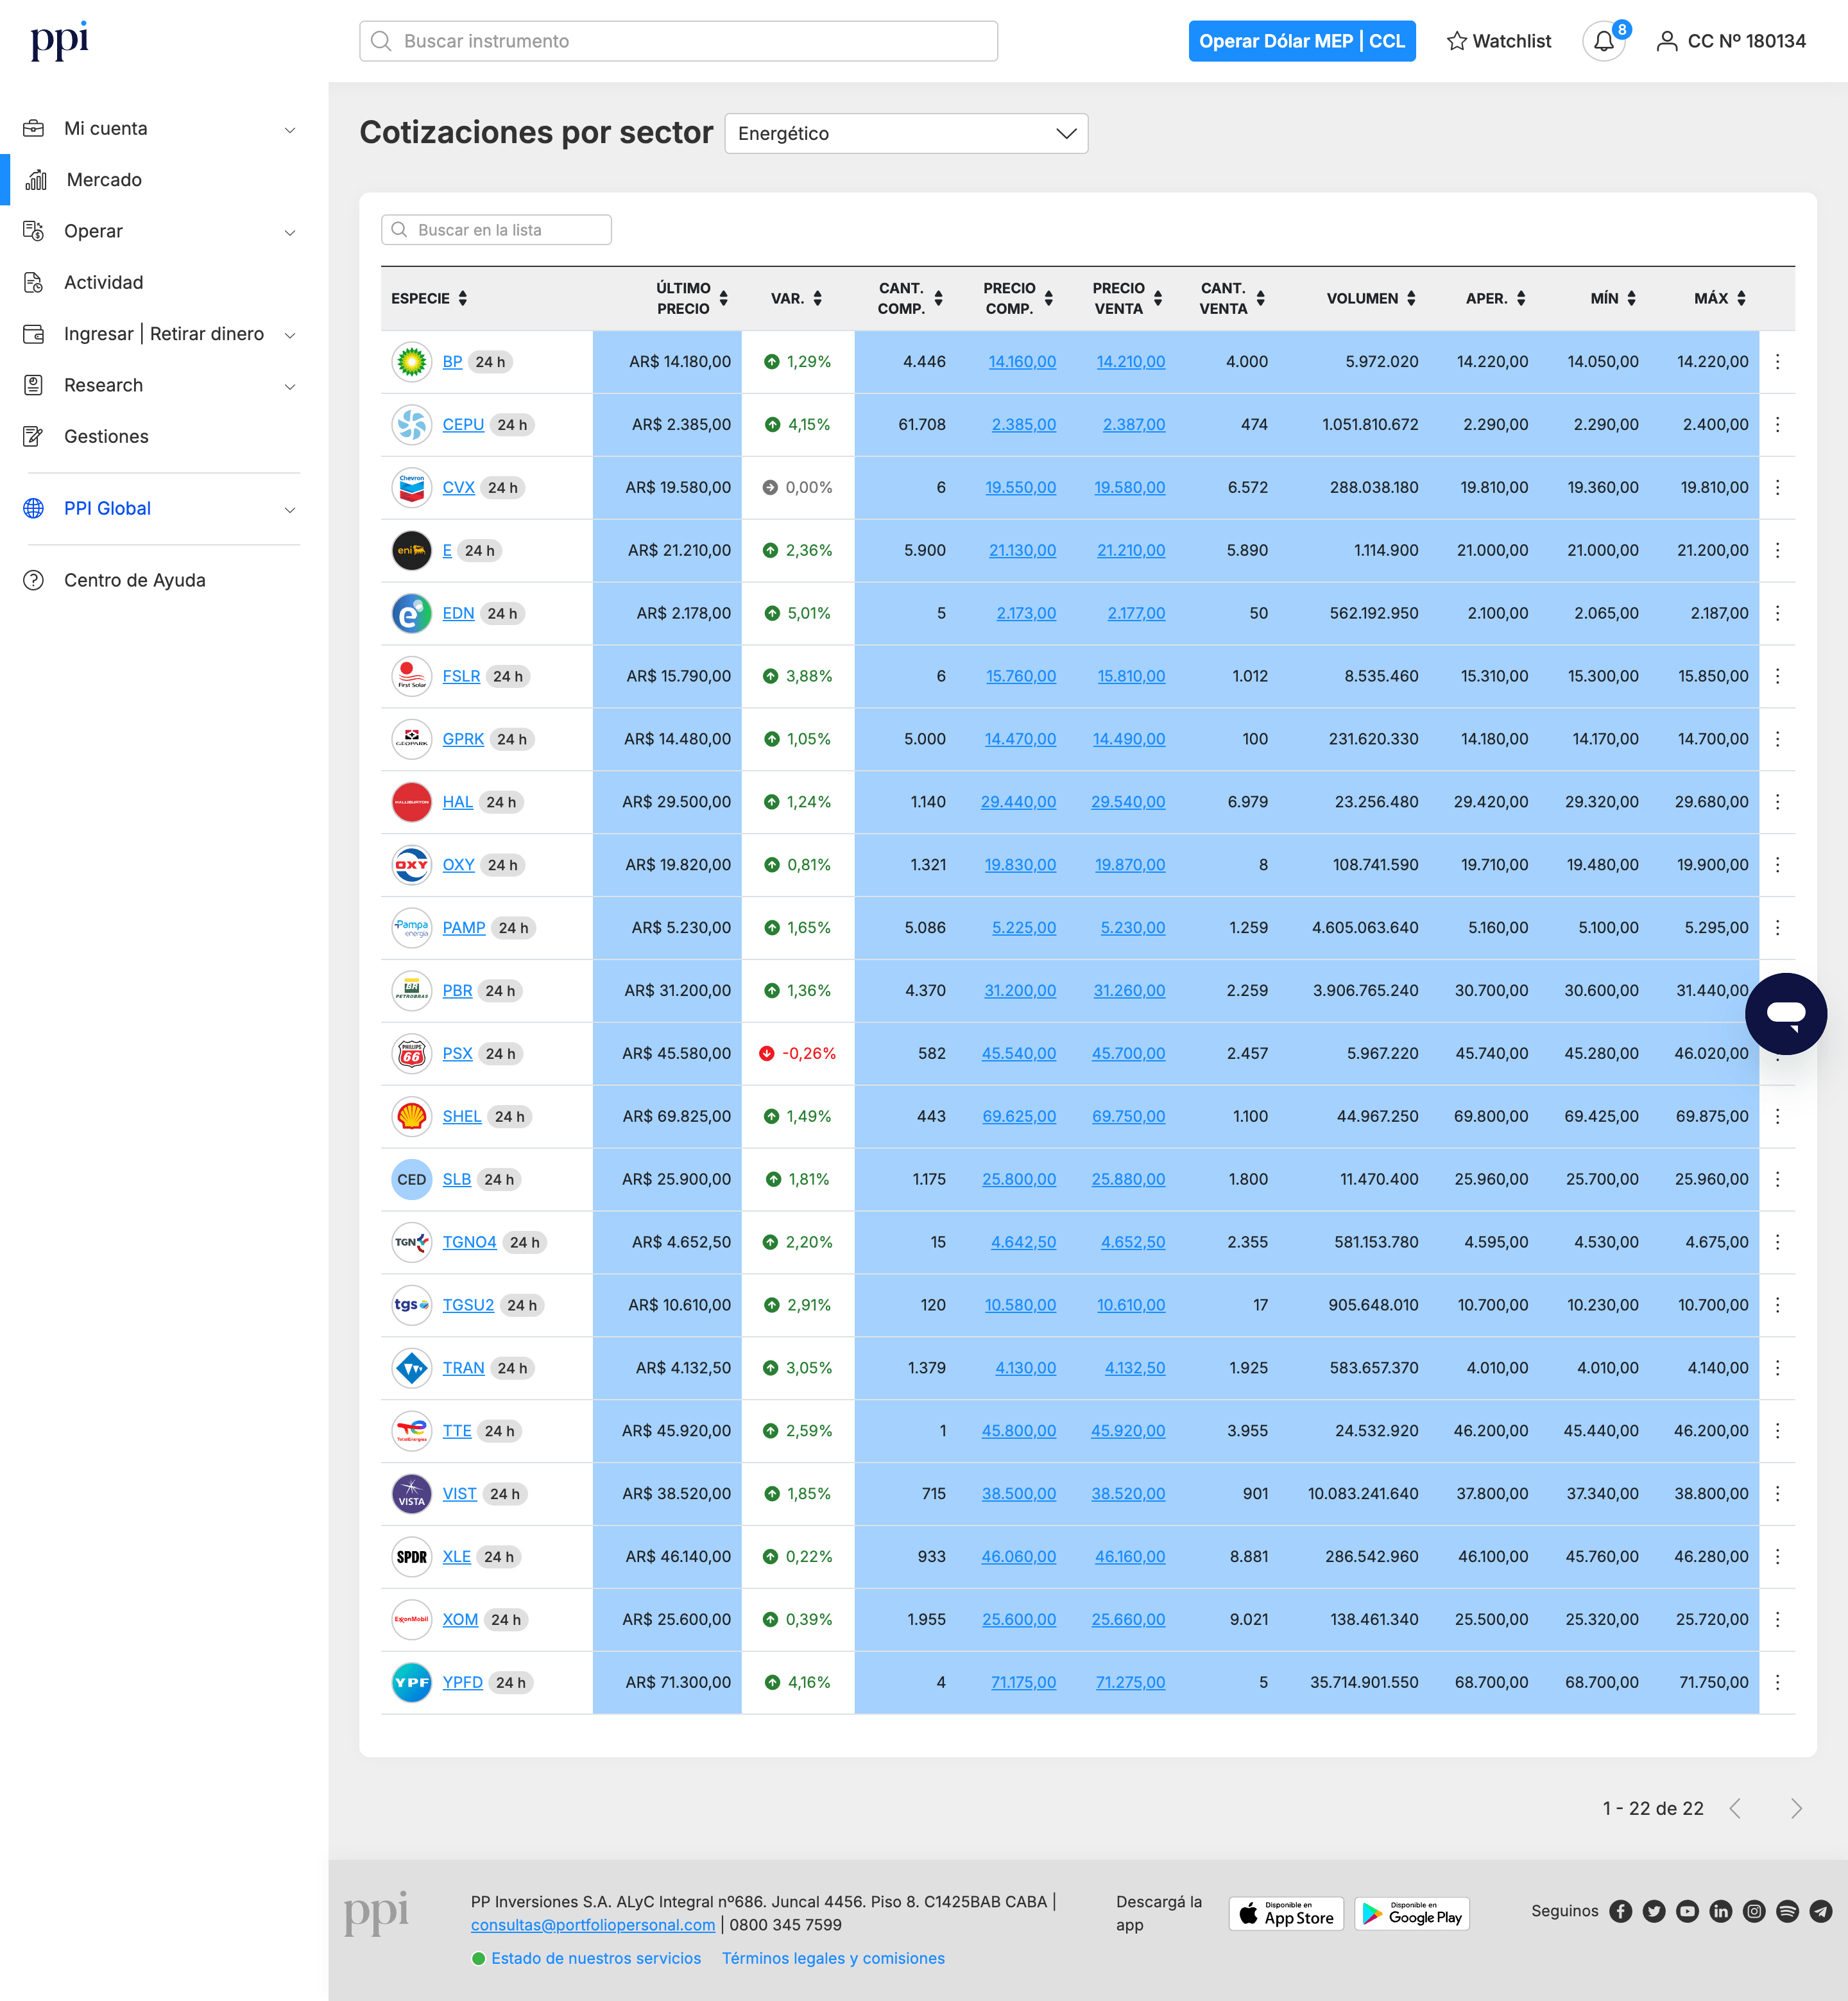Open the TGNO4 ticker link
Screen dimensions: 1848x2001
pos(469,1242)
